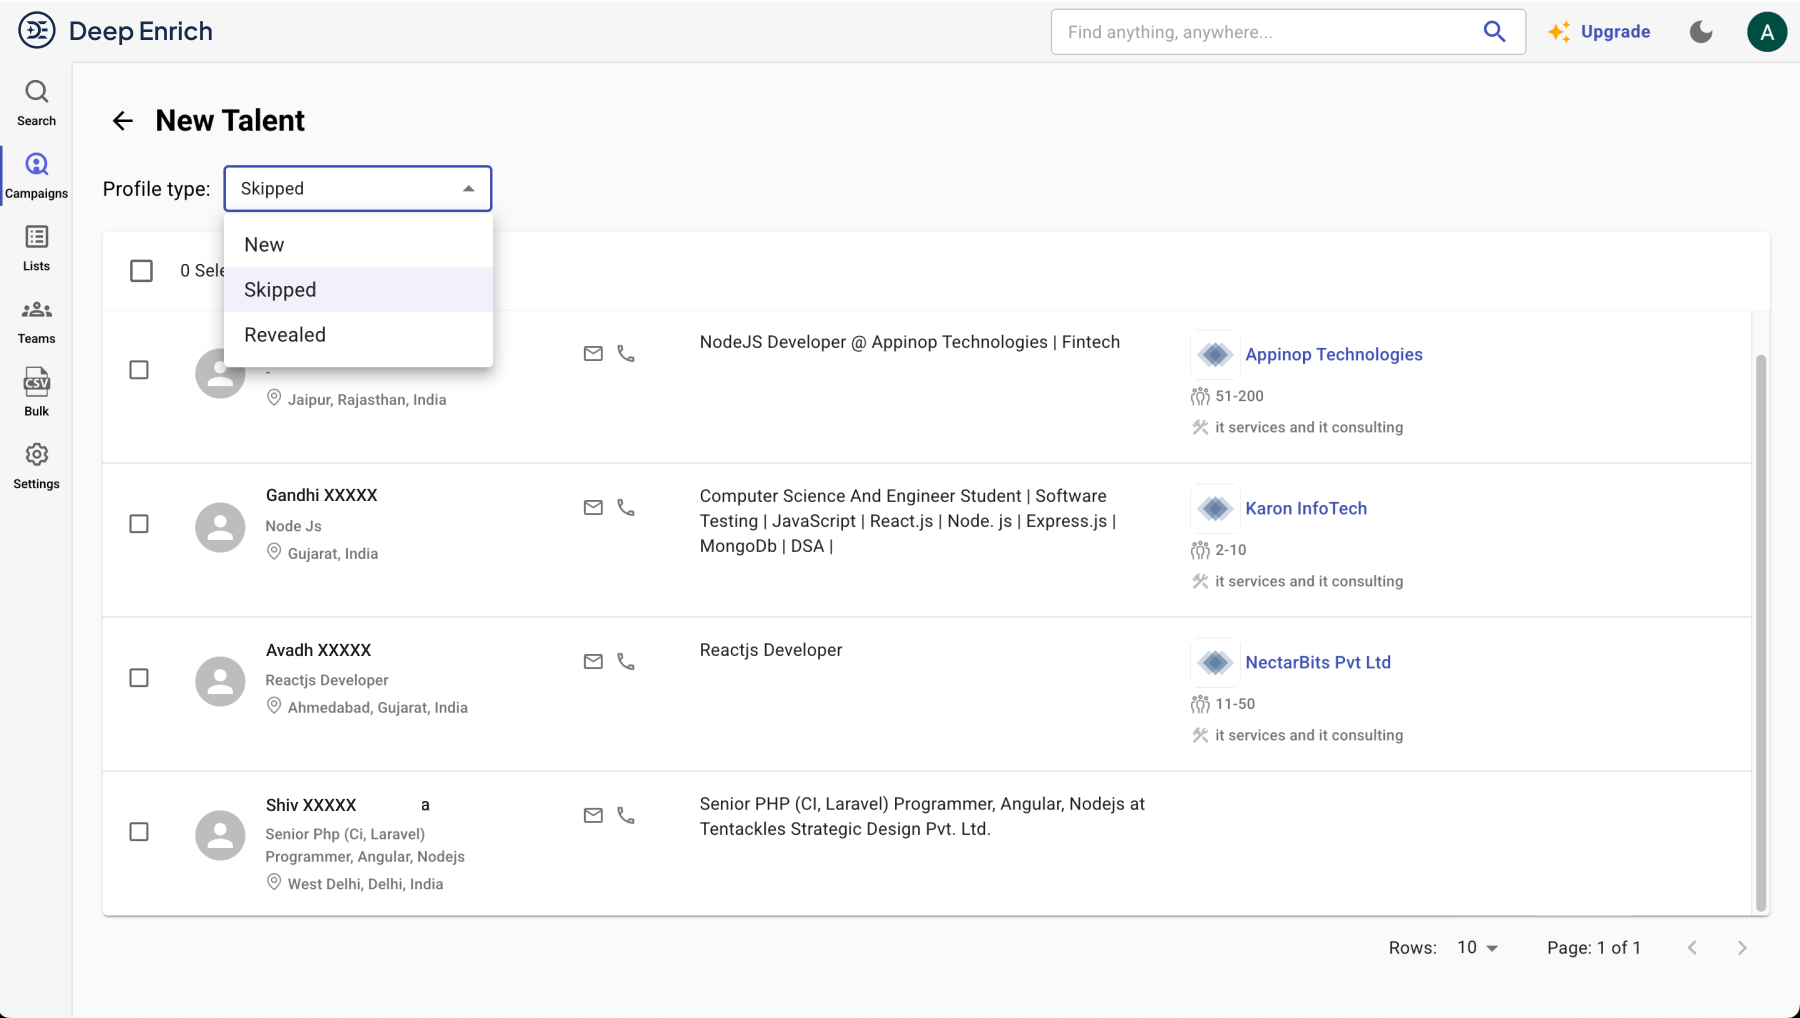Viewport: 1800px width, 1018px height.
Task: Open Settings from the sidebar
Action: (x=36, y=466)
